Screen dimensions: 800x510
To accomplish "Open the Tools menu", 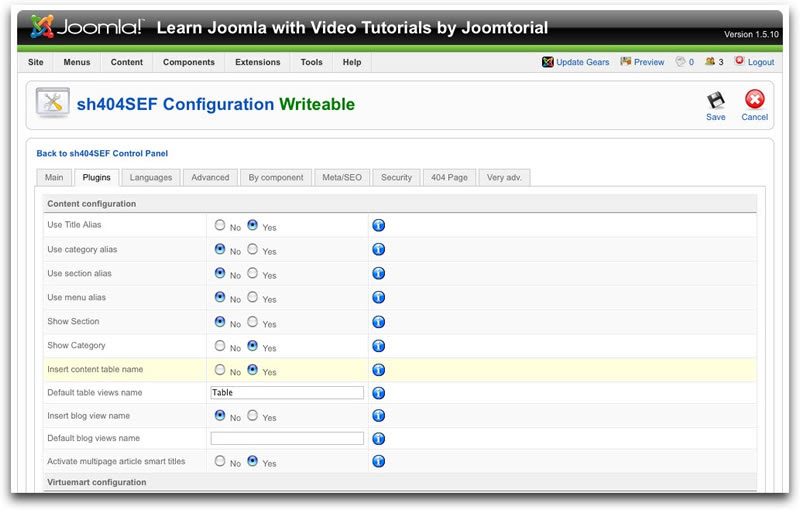I will [x=311, y=62].
